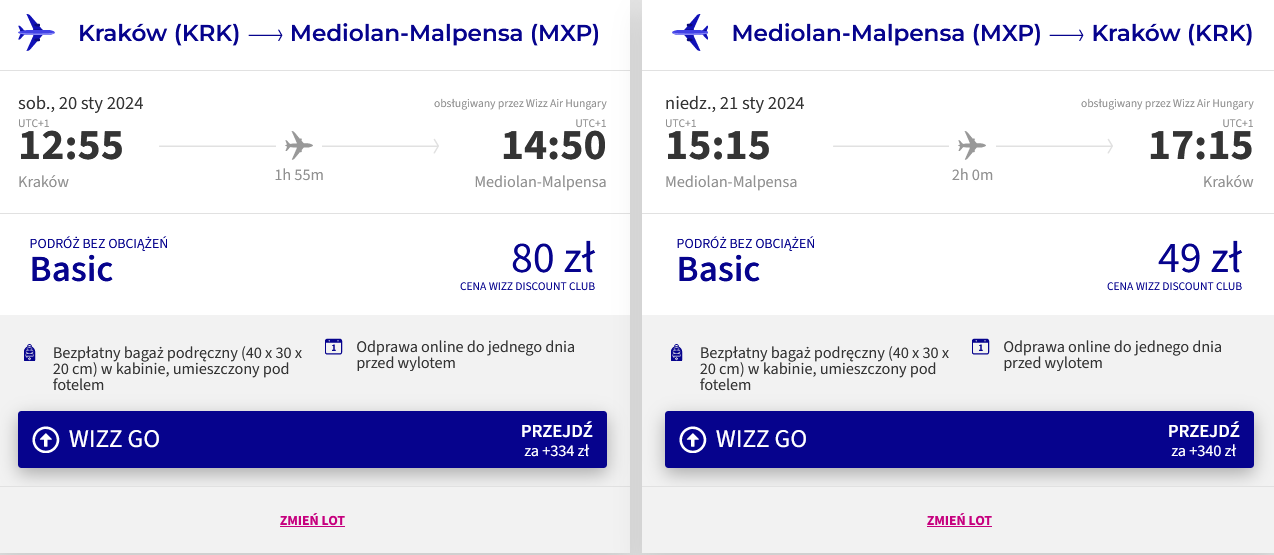Screen dimensions: 1274x555
Task: Click the 49 zł Wizz Discount Club price
Action: pyautogui.click(x=1199, y=259)
